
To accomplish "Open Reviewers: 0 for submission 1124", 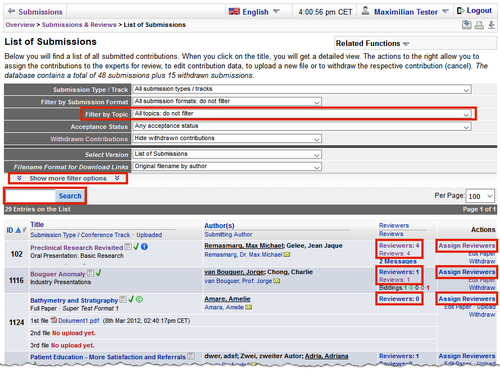I will click(399, 299).
